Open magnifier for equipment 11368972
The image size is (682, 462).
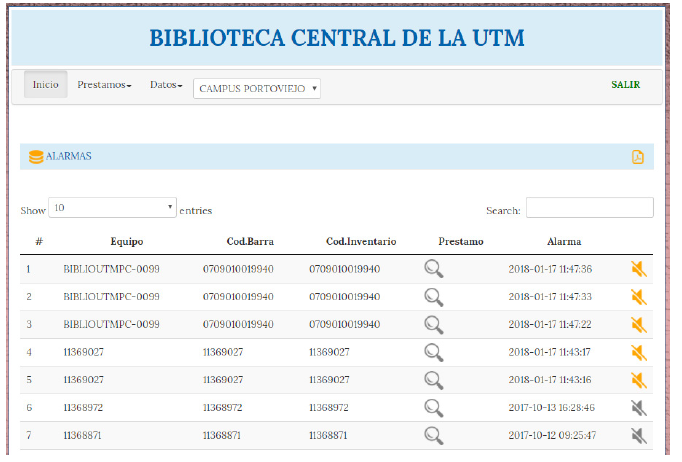pos(433,408)
